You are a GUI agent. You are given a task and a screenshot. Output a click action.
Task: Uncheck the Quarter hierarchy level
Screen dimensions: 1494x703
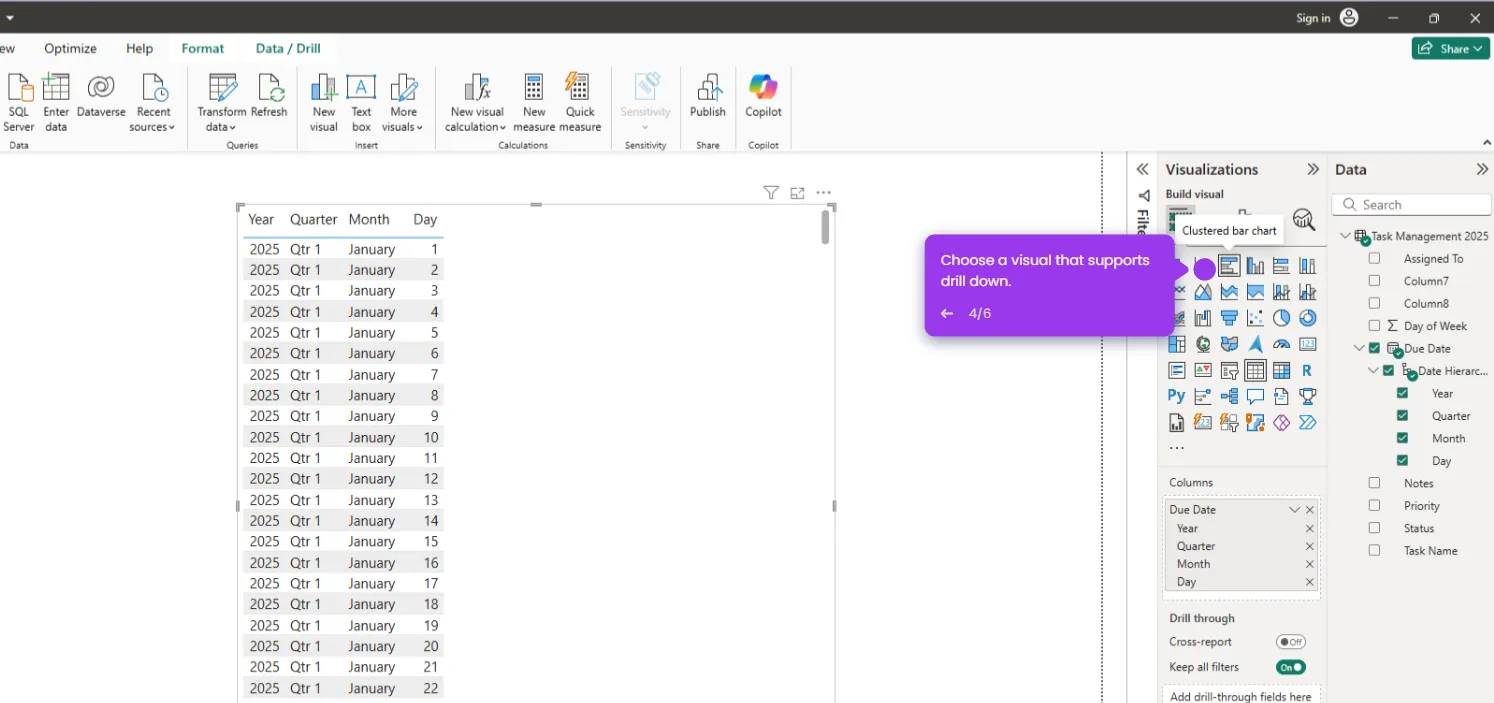click(x=1402, y=415)
